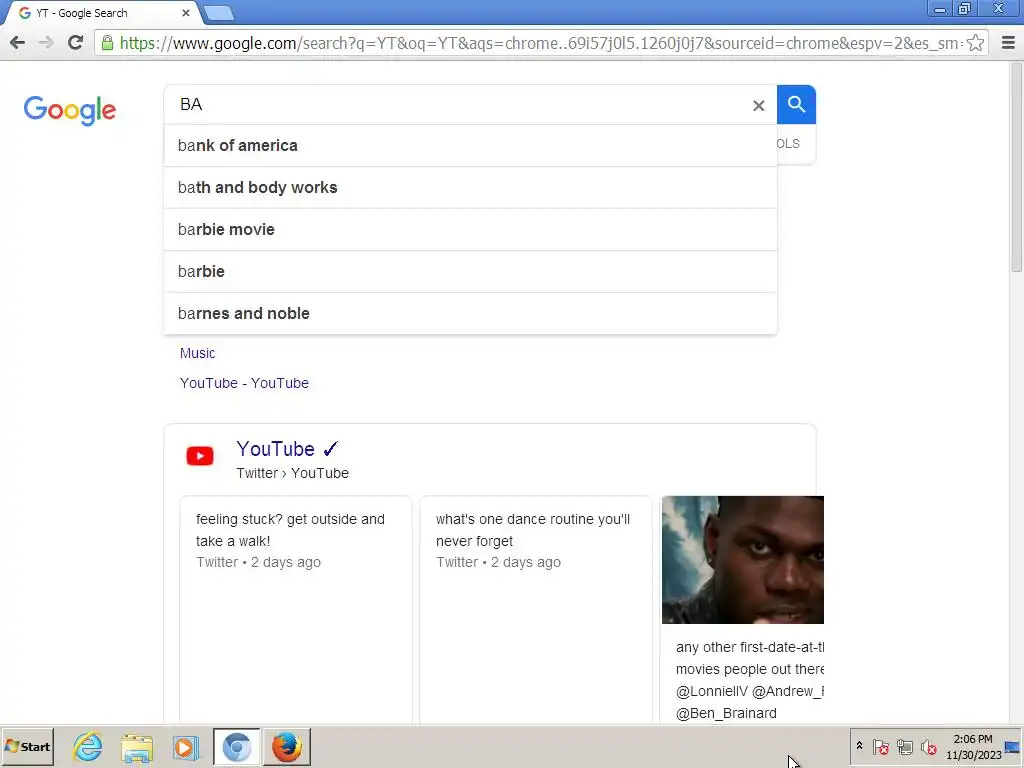Close the YT - Google Search tab
Viewport: 1024px width, 768px height.
tap(185, 12)
